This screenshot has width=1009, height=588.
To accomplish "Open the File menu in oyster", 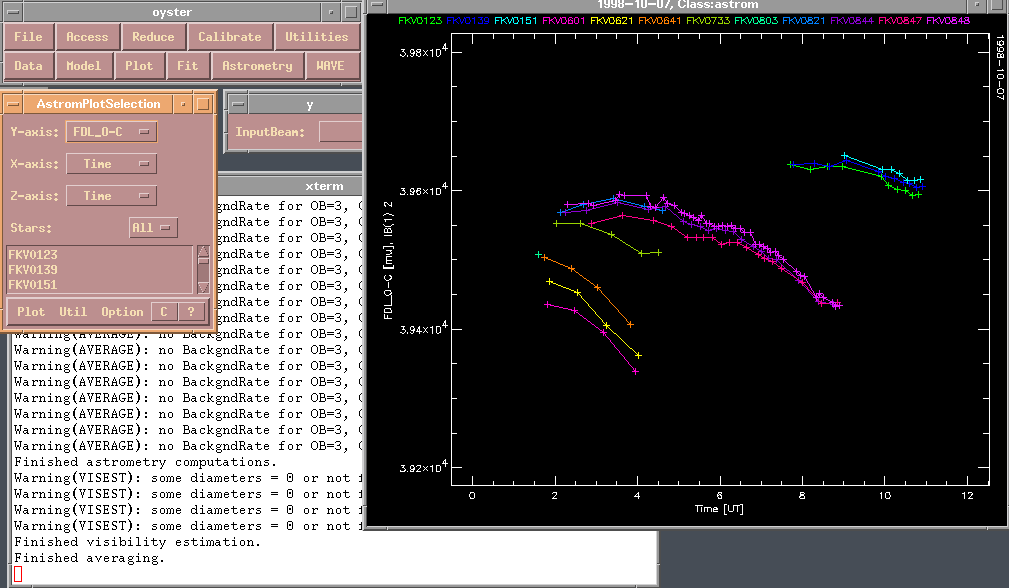I will (x=28, y=37).
